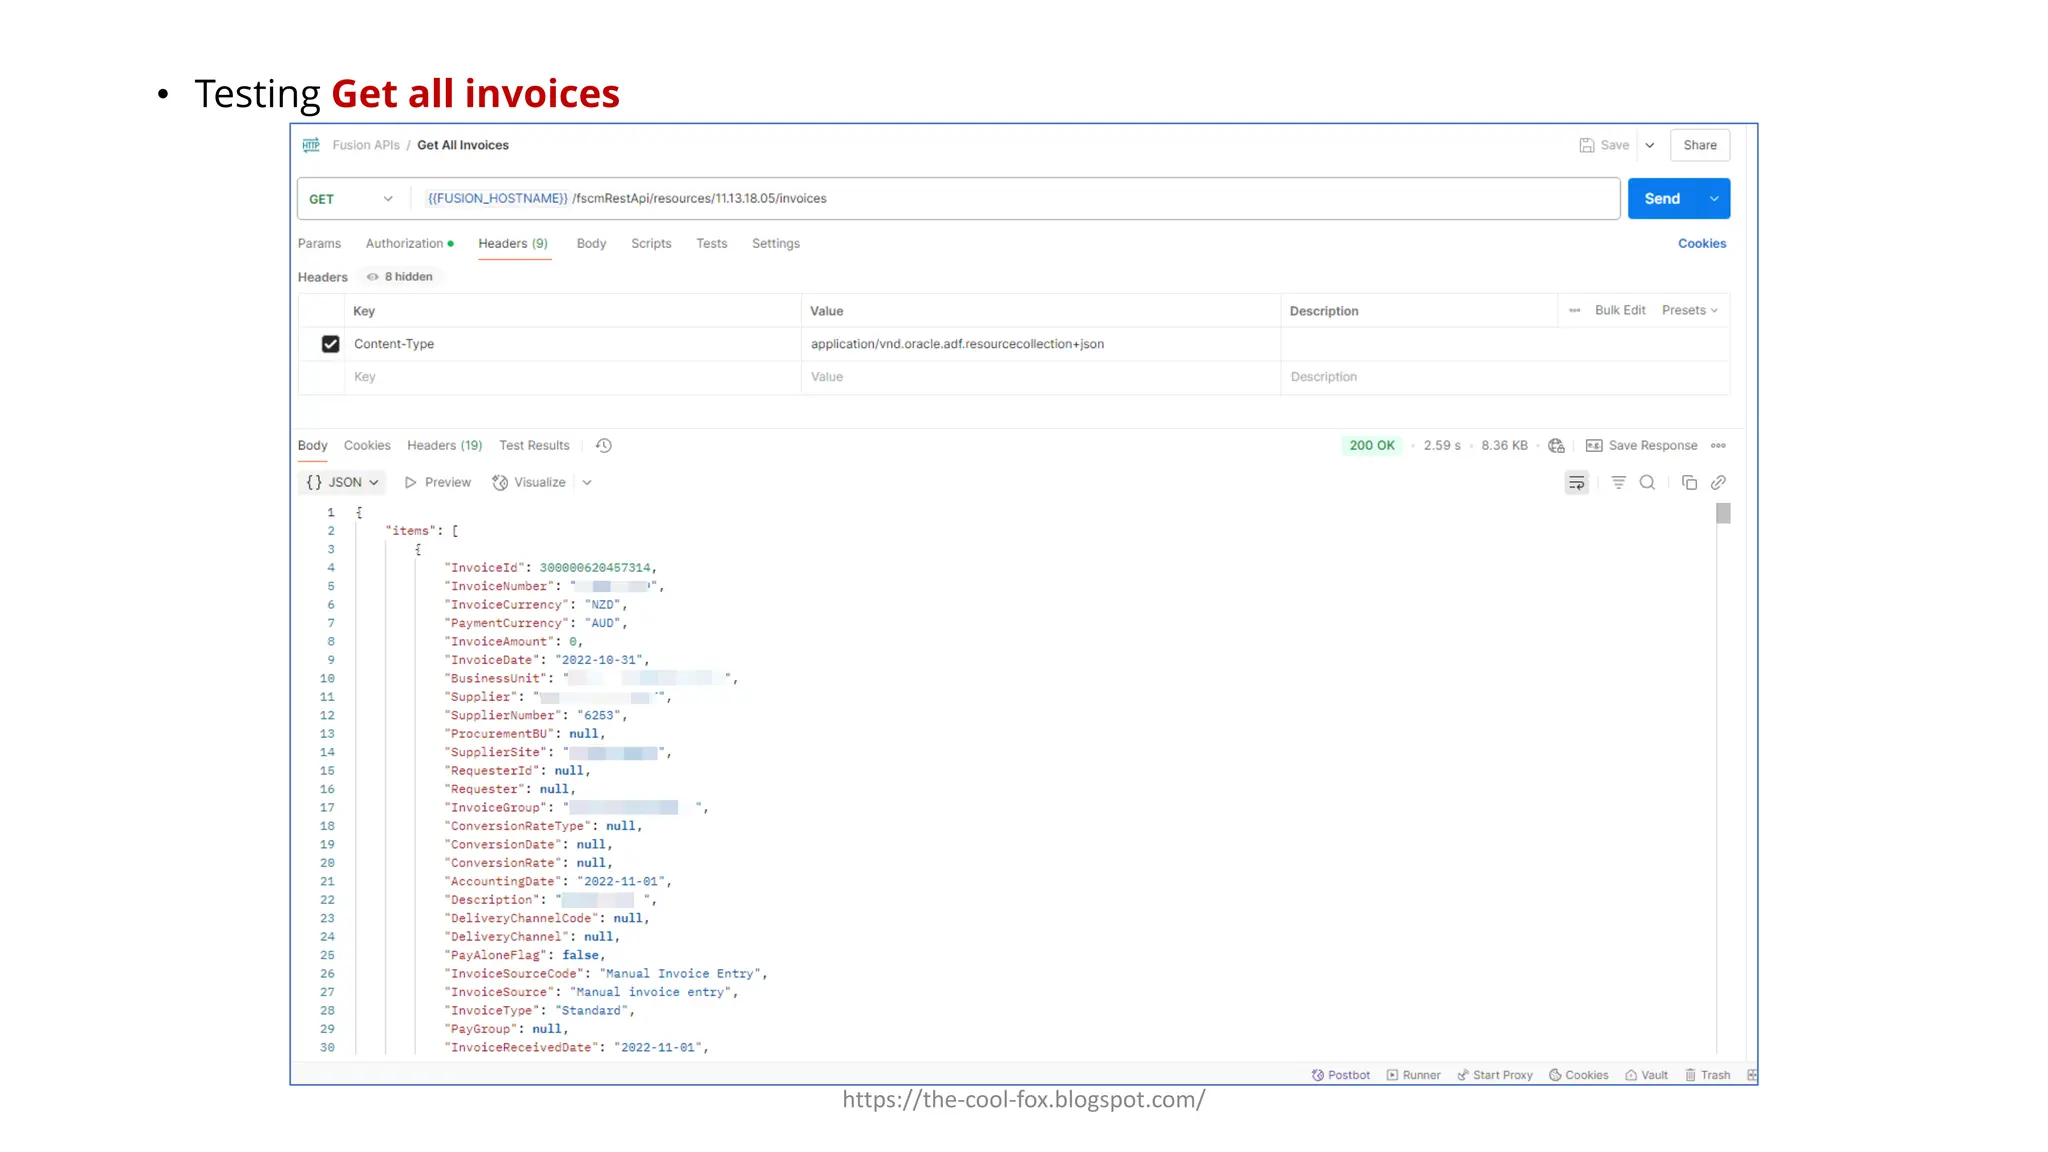This screenshot has width=2048, height=1152.
Task: Click the Content-Type key cell
Action: click(x=573, y=344)
